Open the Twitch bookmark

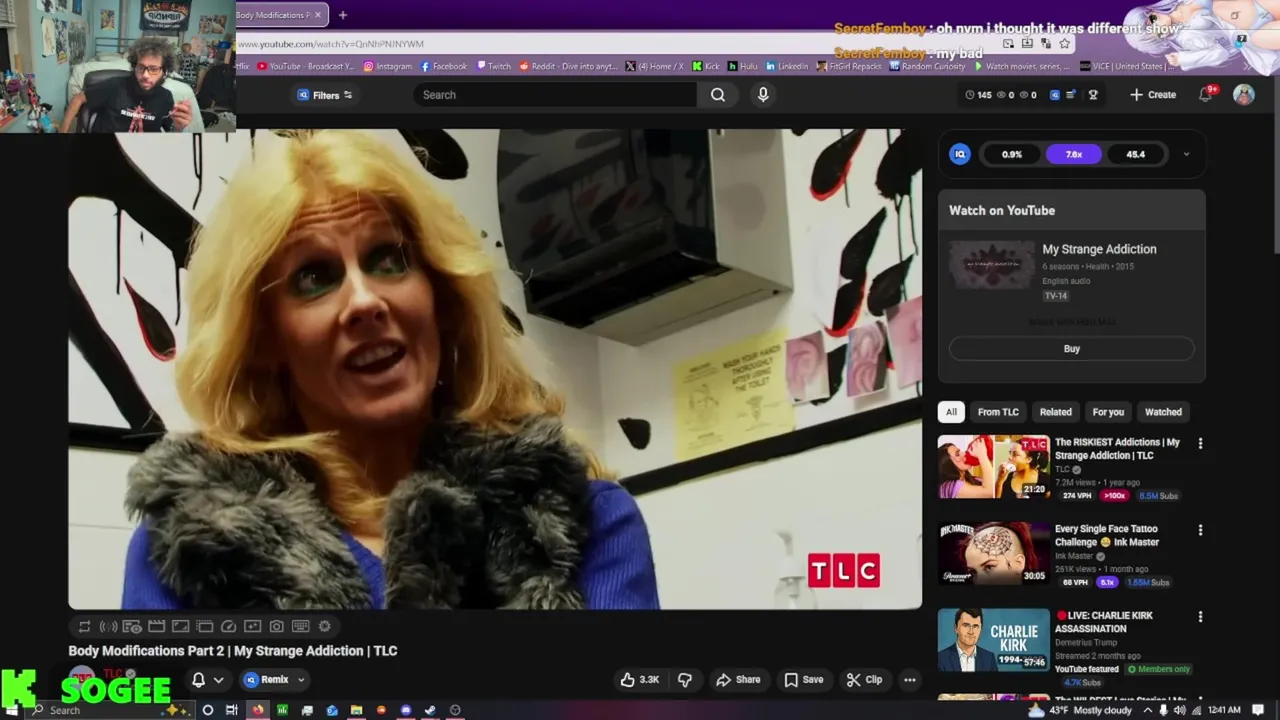(494, 66)
